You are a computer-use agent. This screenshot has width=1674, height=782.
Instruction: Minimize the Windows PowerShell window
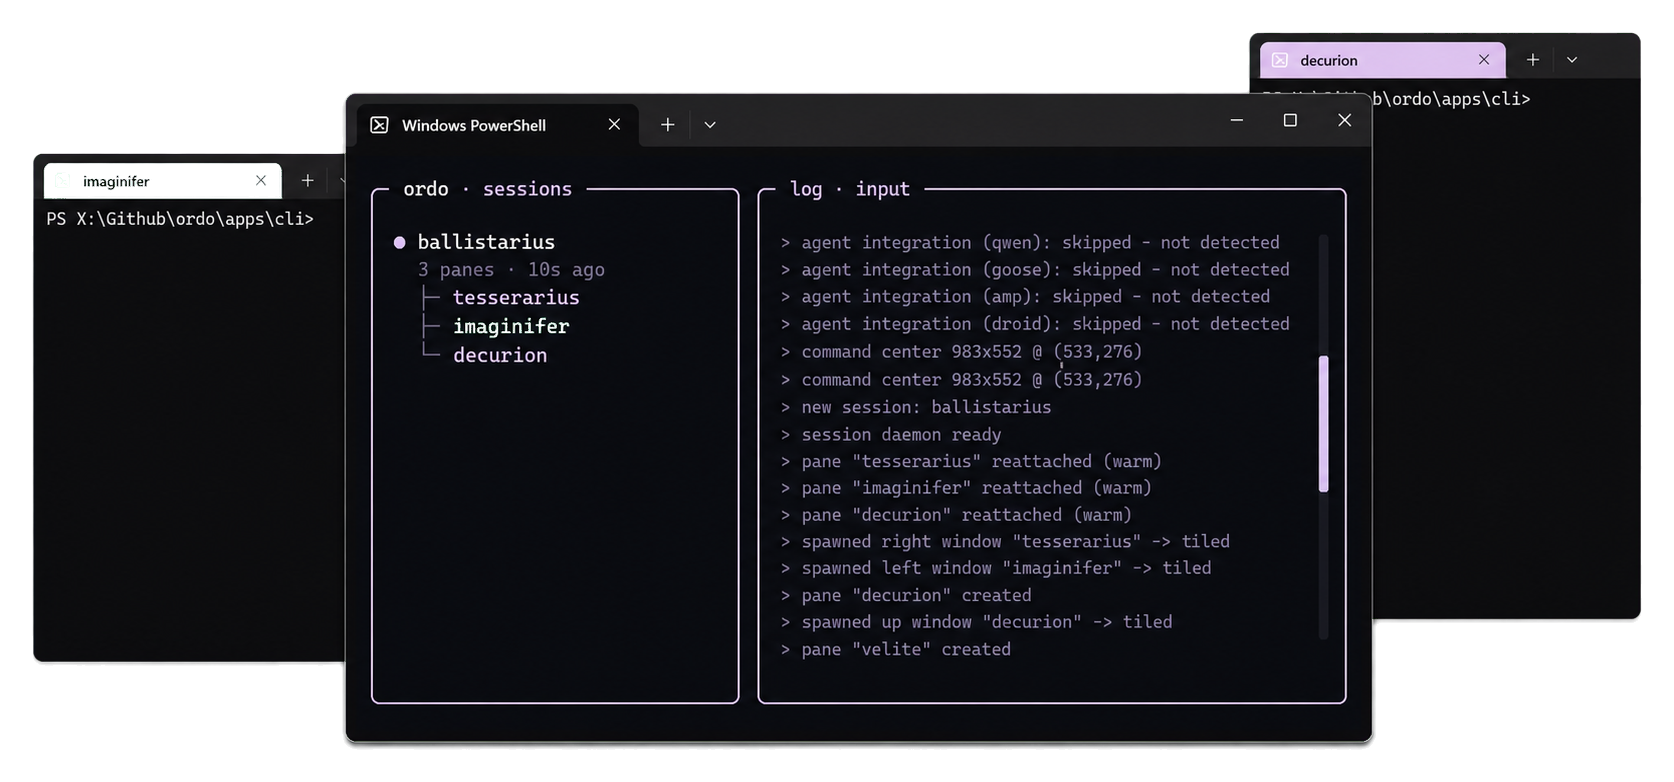(1237, 120)
